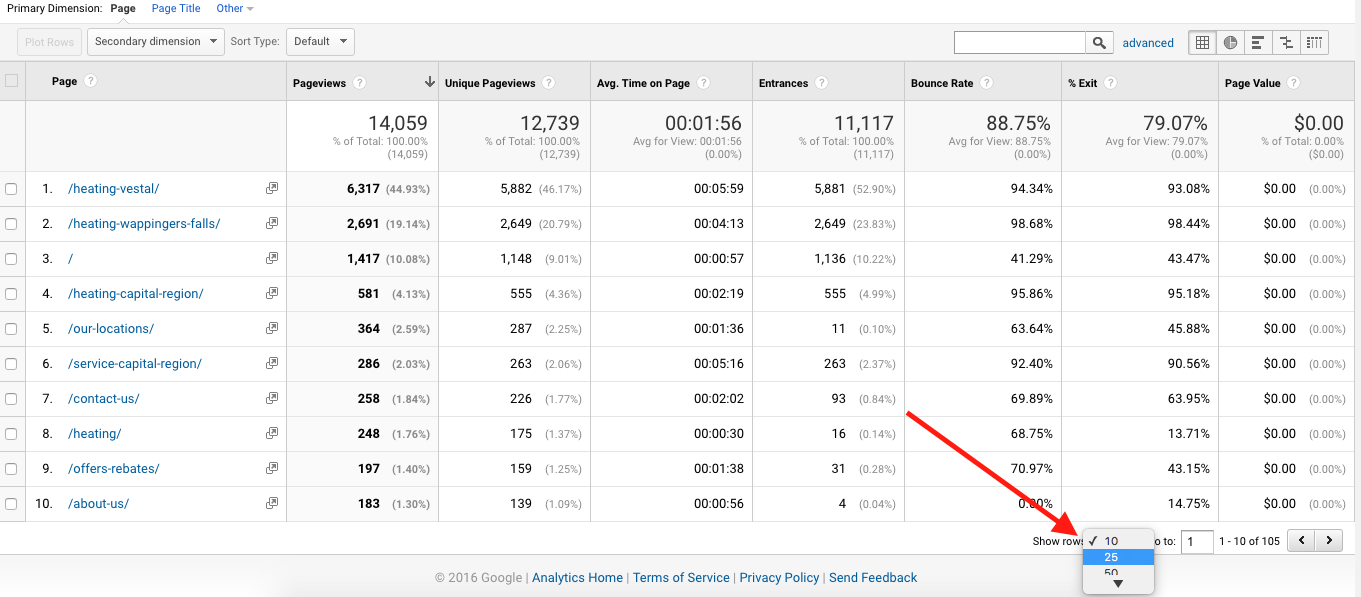
Task: Select the checkbox next to /contact-us/
Action: tap(11, 398)
